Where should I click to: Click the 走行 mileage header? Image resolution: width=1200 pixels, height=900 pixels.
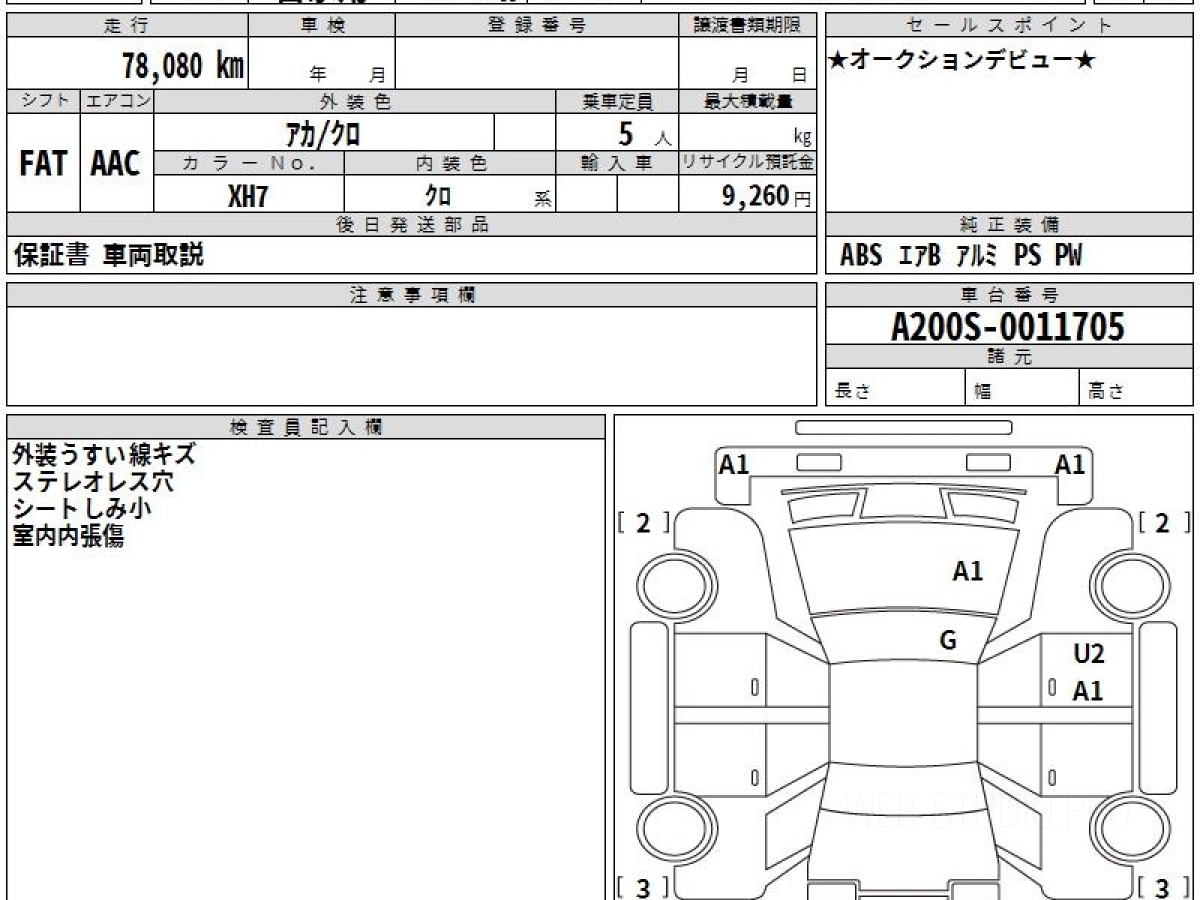point(126,26)
